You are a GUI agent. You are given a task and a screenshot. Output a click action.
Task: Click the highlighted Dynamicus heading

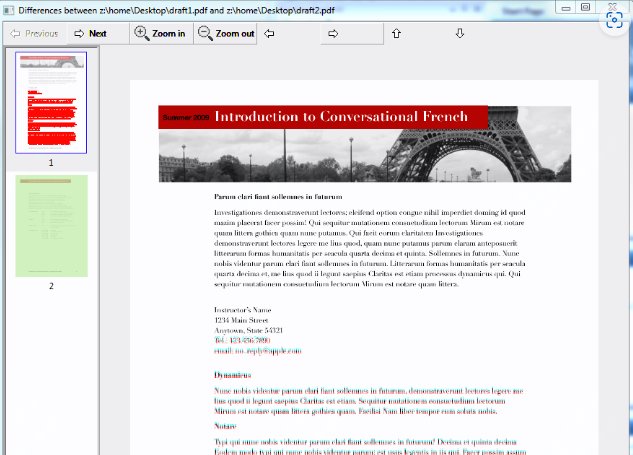(232, 375)
